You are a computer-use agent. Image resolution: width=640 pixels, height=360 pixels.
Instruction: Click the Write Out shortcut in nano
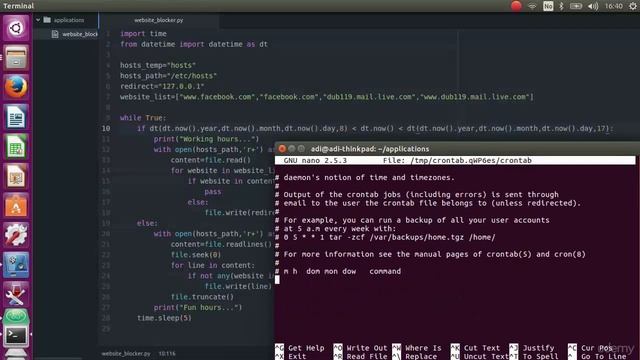(360, 348)
